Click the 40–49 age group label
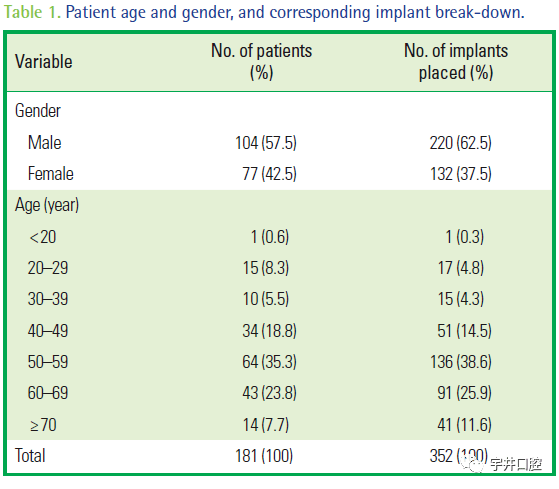559x489 pixels. [48, 331]
